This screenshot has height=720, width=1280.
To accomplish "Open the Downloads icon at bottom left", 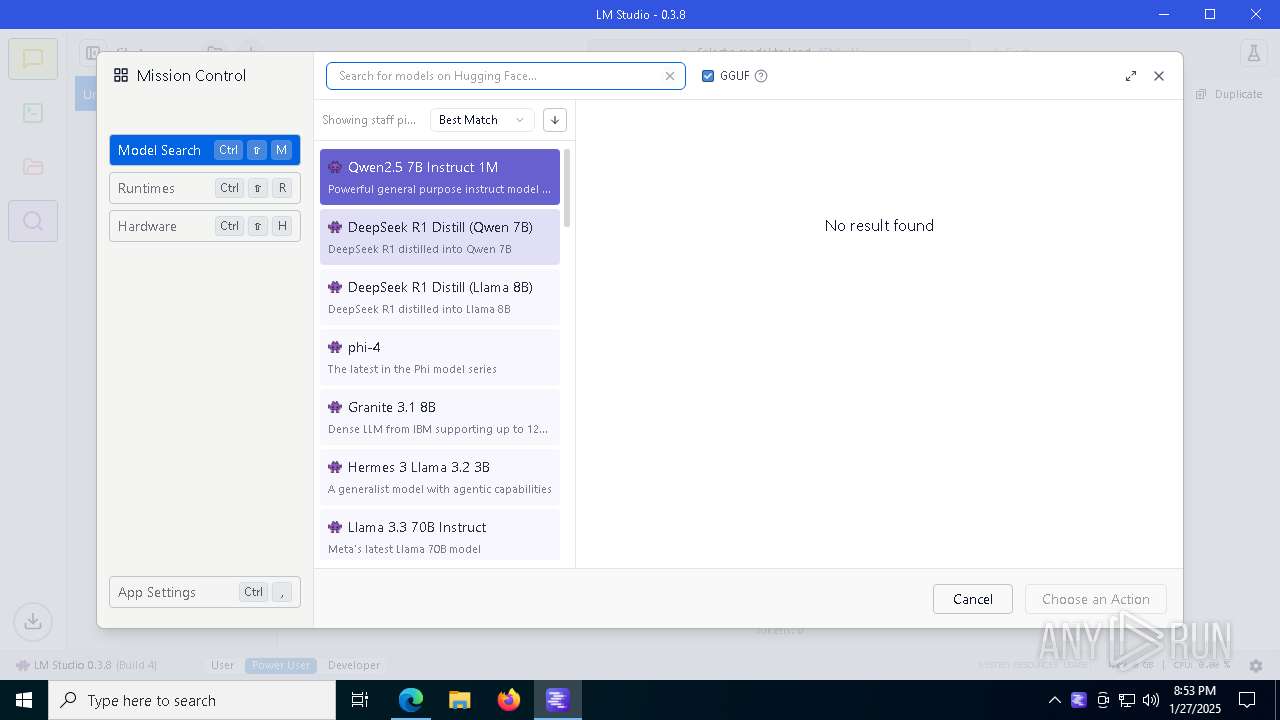I will [33, 621].
